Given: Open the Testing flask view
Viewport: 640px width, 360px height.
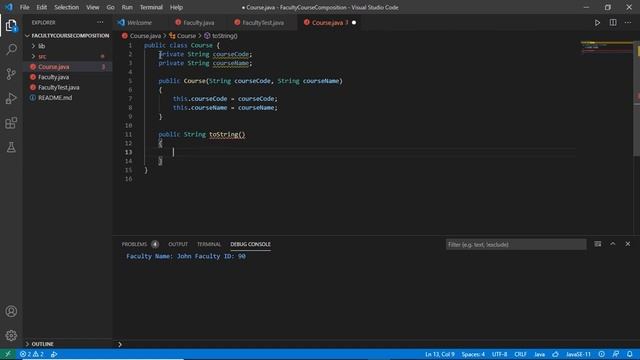Looking at the screenshot, I should [x=11, y=147].
